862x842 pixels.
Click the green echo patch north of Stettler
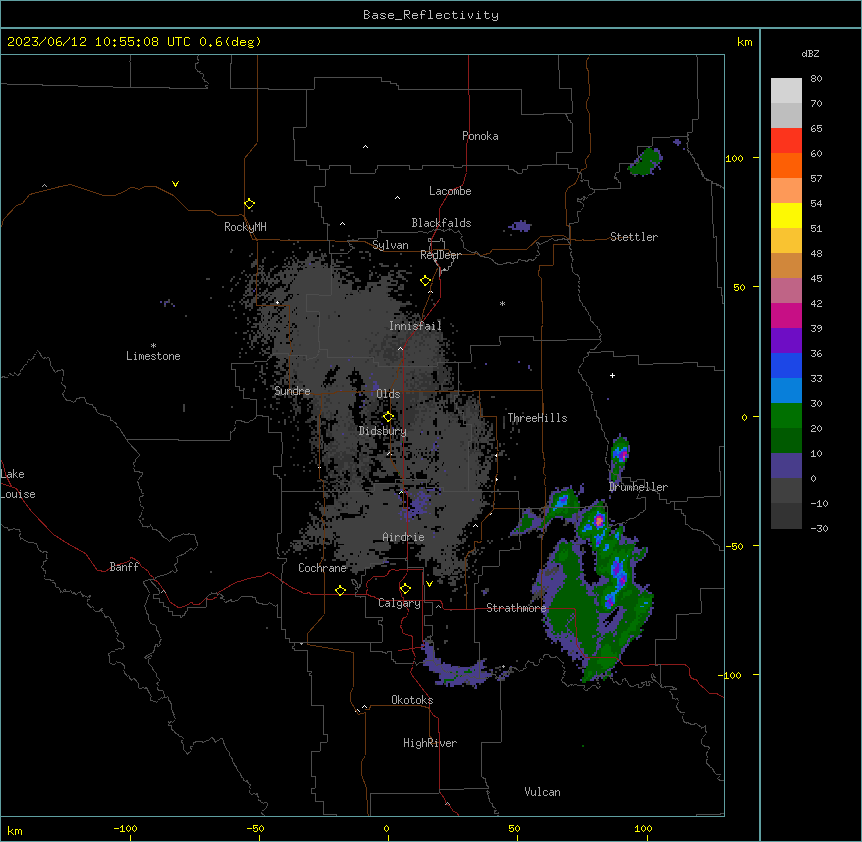tap(645, 162)
